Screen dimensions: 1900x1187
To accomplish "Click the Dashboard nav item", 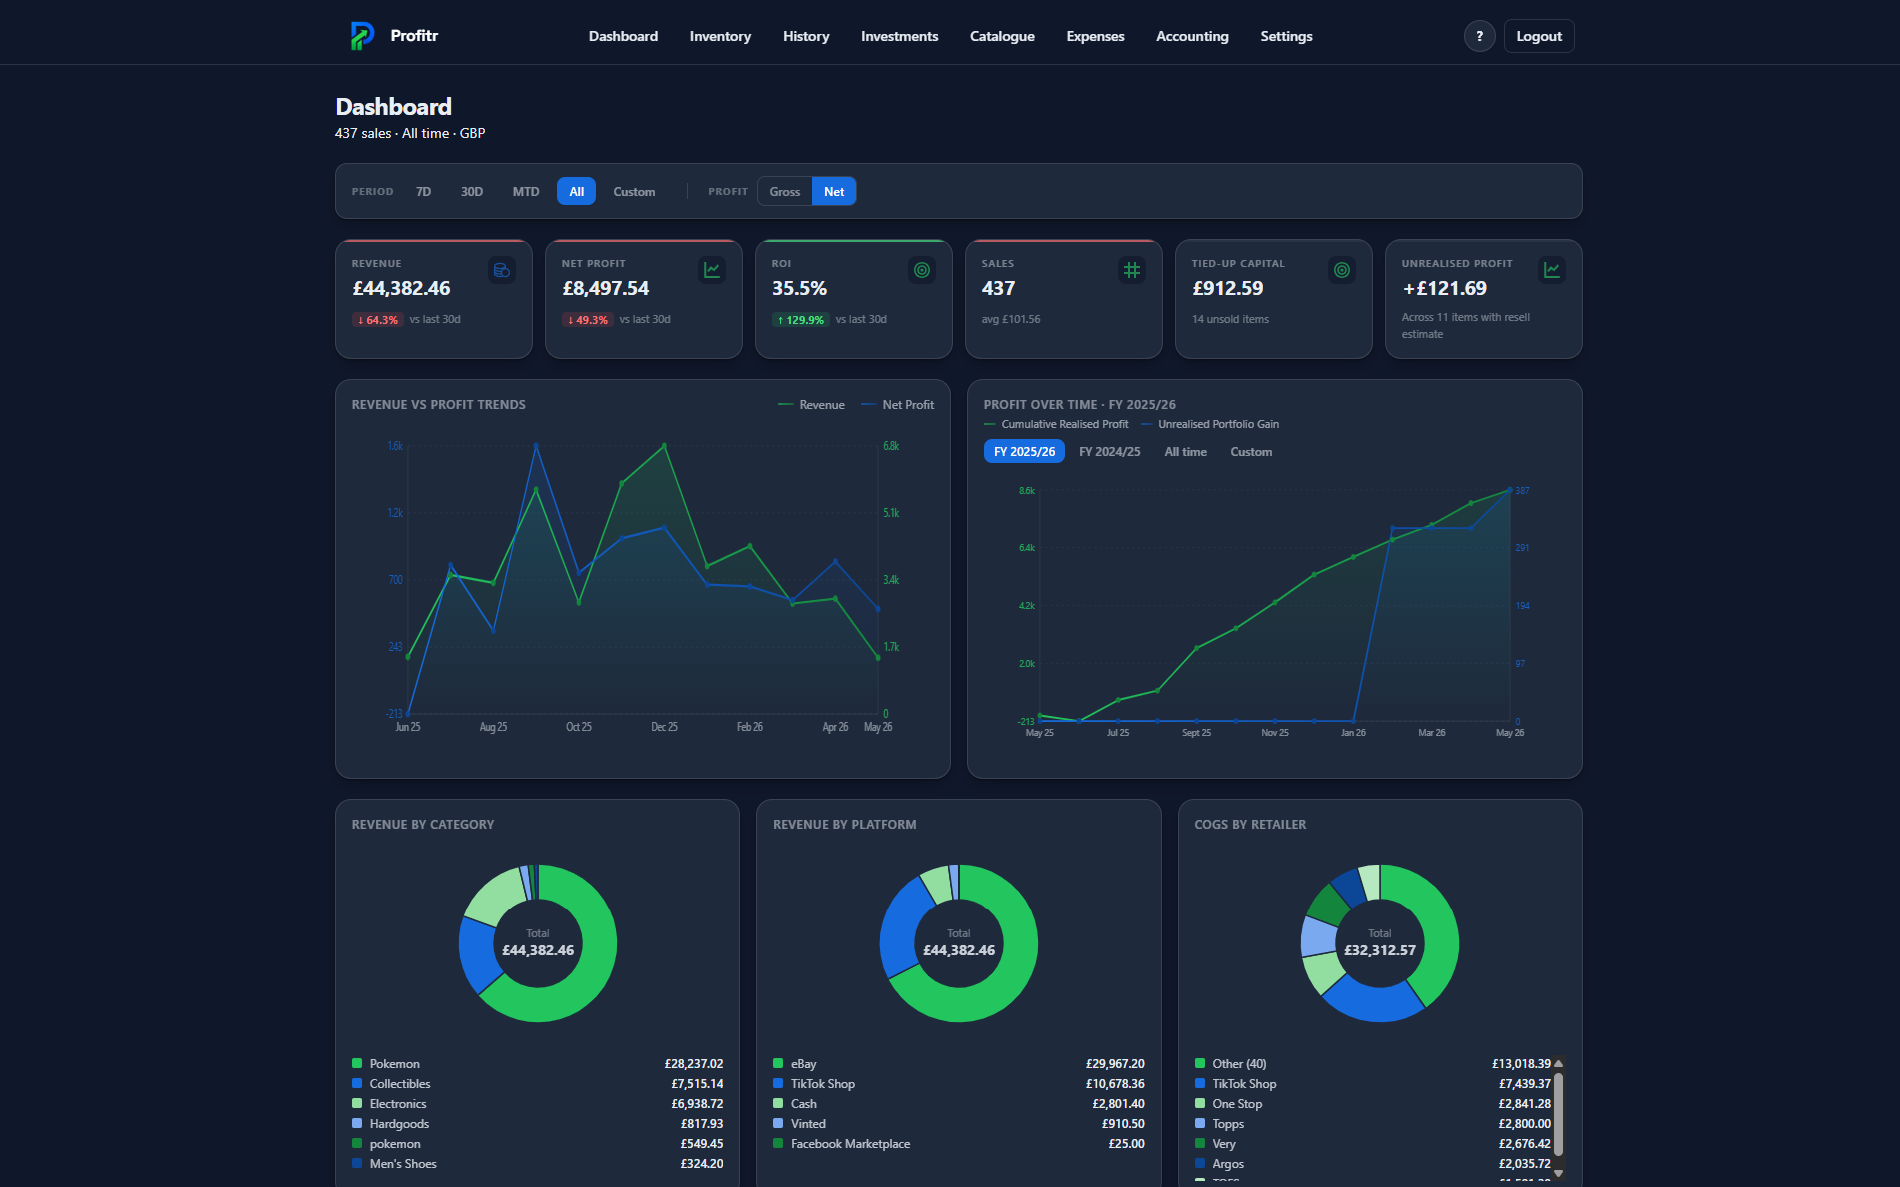I will 623,36.
